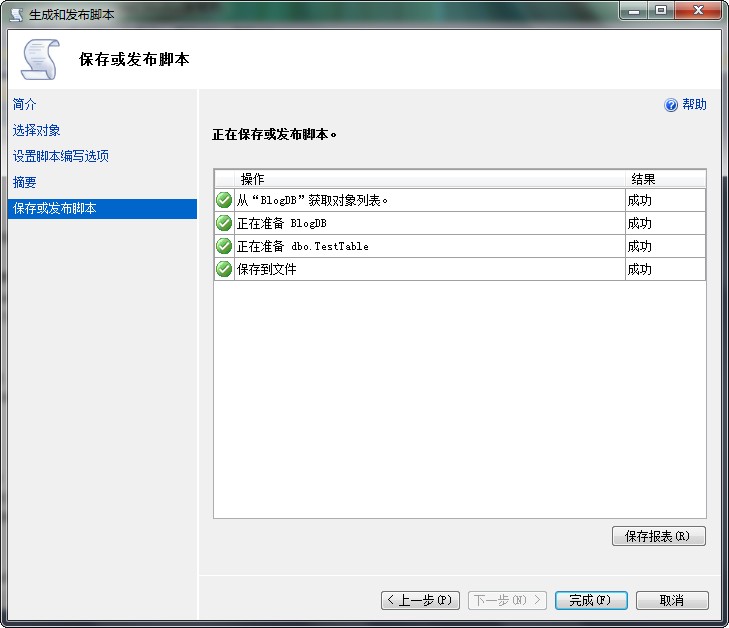The image size is (729, 628).
Task: Click the 取消 button
Action: point(672,600)
